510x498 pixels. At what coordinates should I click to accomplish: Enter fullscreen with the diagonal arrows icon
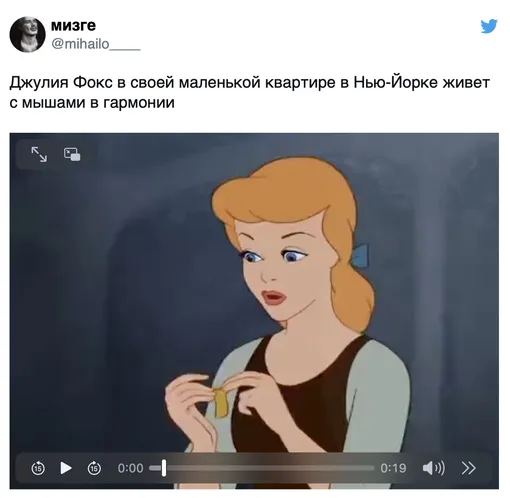(39, 154)
